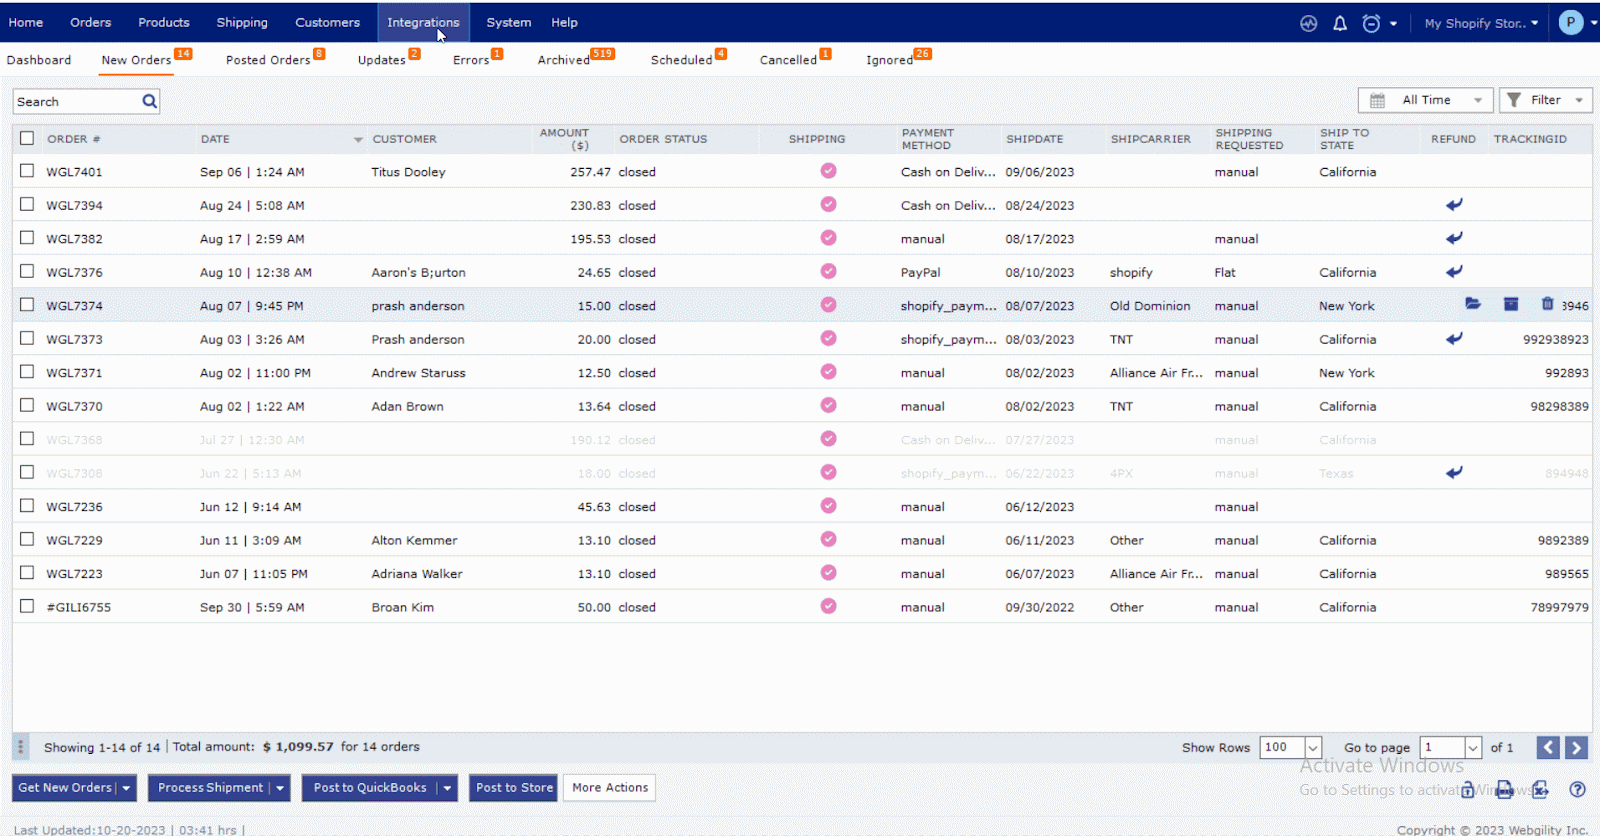Click the Post to Store button
Viewport: 1600px width, 836px height.
point(514,788)
